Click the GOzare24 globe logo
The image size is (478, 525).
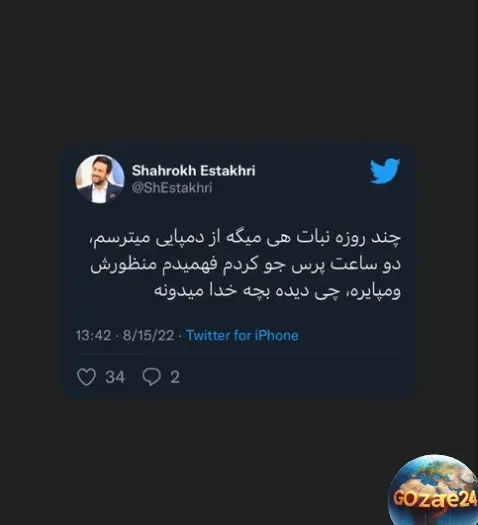click(433, 490)
